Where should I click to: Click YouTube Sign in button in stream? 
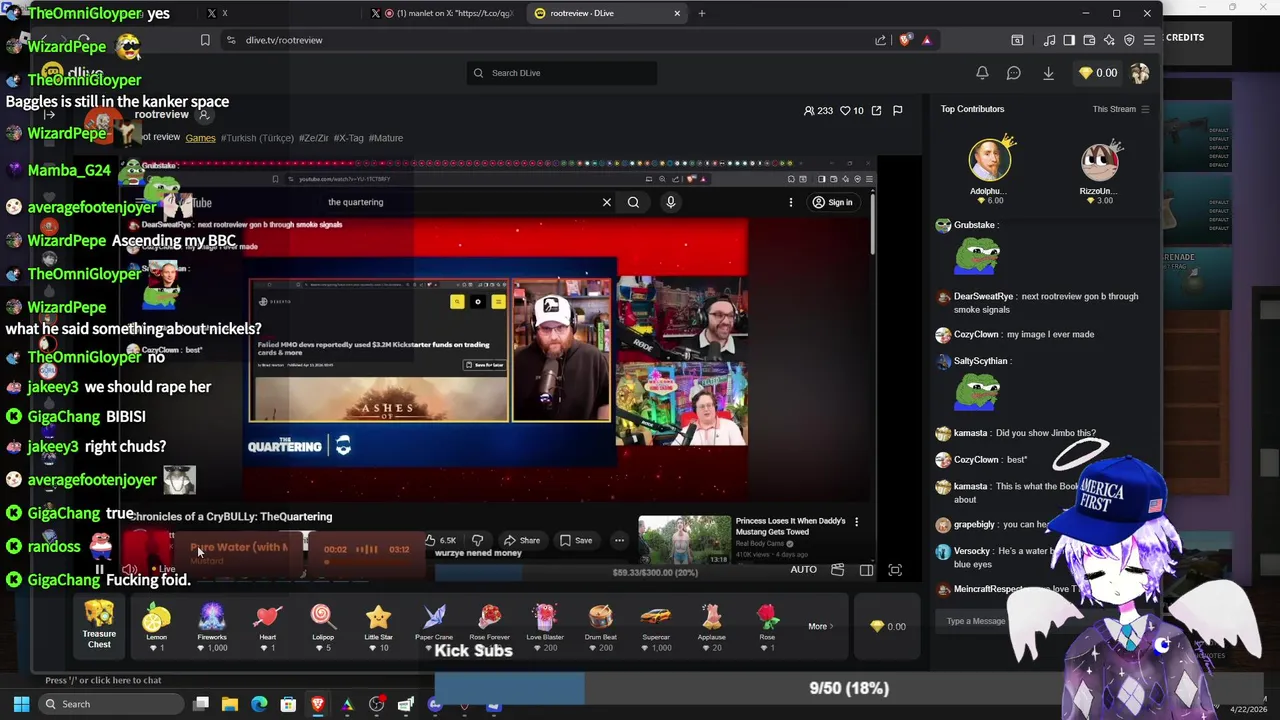pos(833,203)
